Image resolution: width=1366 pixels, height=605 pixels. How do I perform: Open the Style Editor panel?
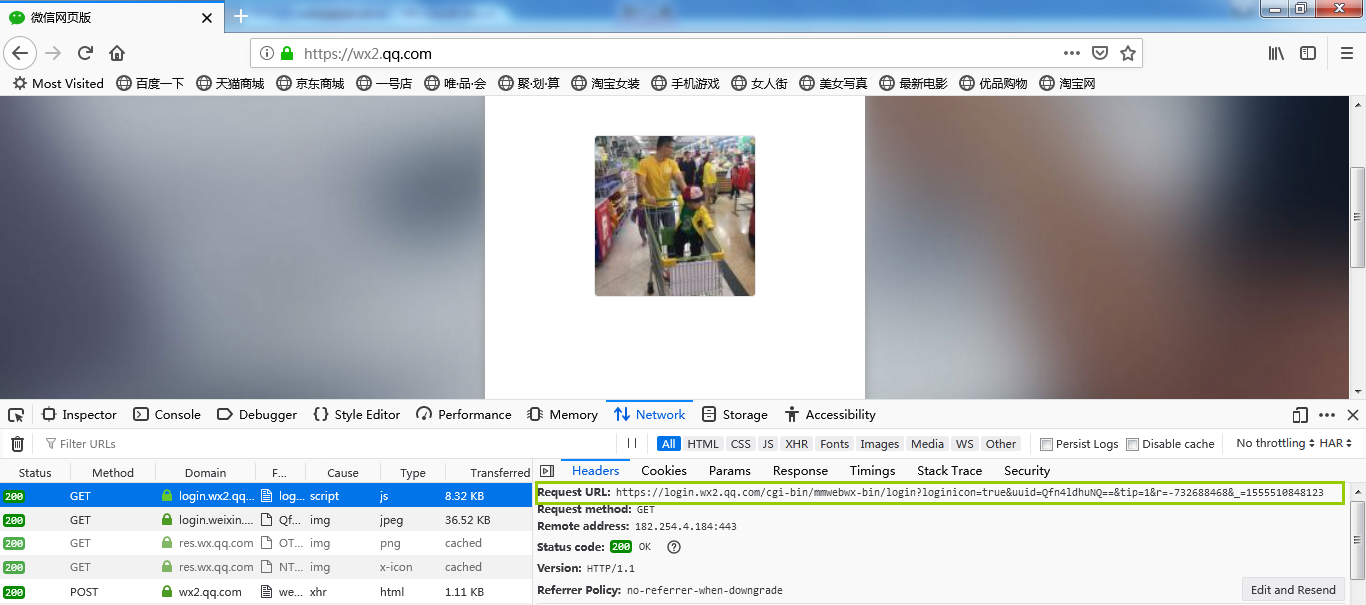coord(357,415)
